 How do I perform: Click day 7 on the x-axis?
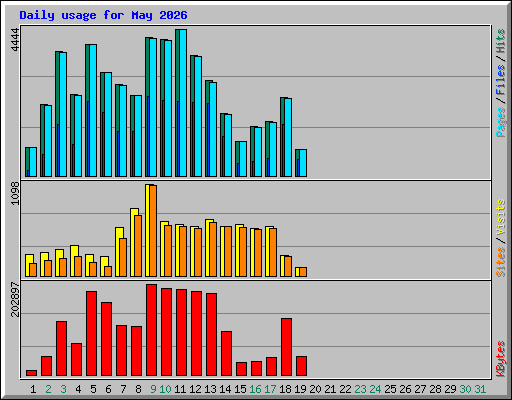point(123,389)
